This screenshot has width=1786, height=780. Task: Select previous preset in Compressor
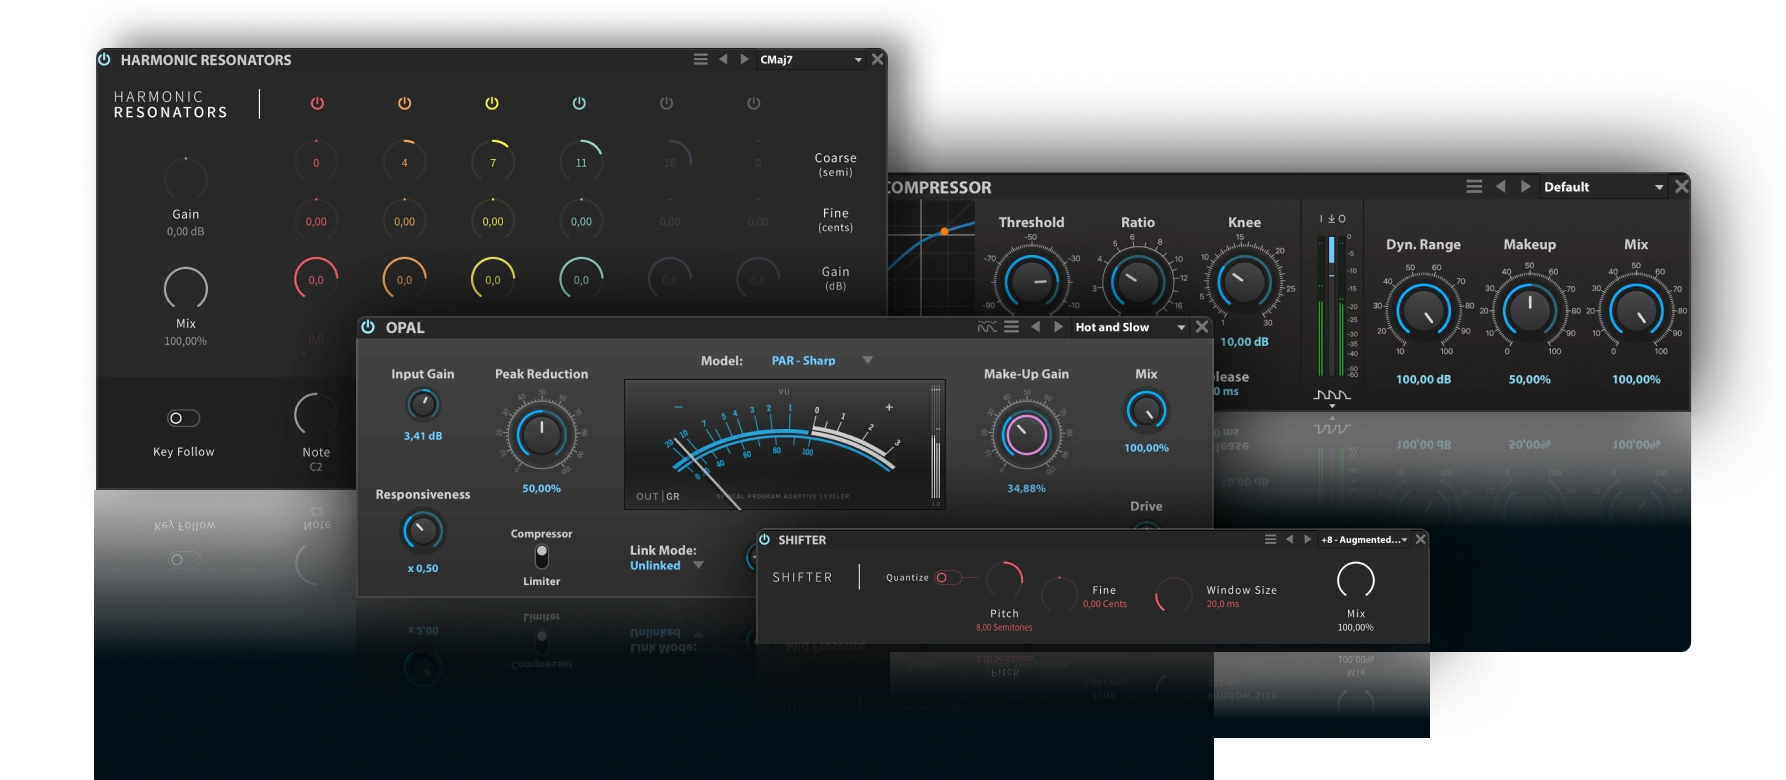1500,187
